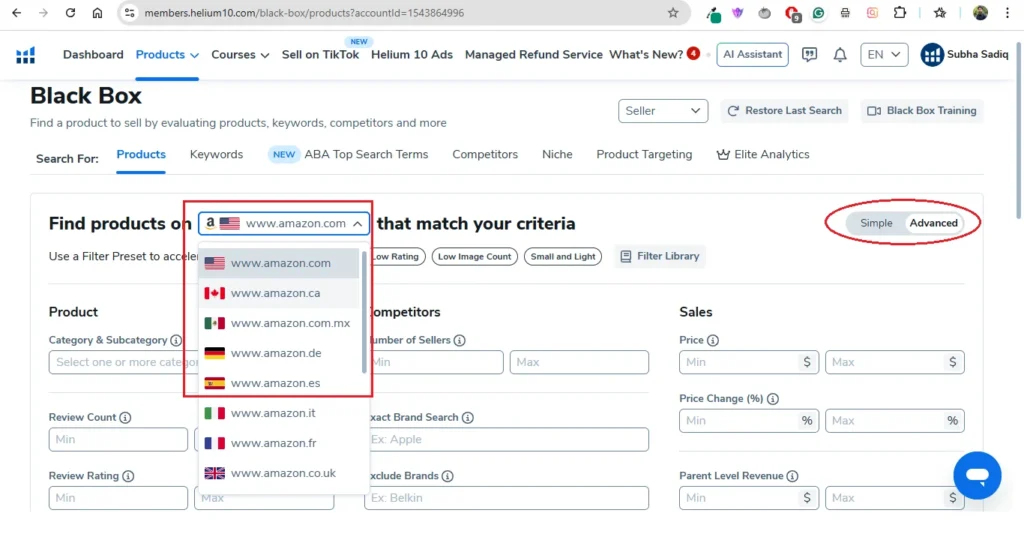Open Managed Refund Service
Image resolution: width=1024 pixels, height=546 pixels.
click(x=534, y=55)
